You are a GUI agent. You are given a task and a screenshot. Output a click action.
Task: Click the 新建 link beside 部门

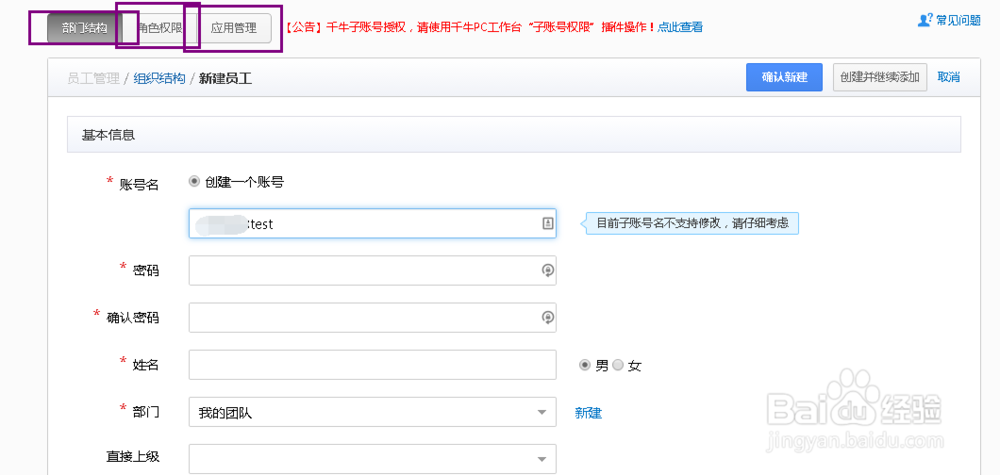point(588,412)
